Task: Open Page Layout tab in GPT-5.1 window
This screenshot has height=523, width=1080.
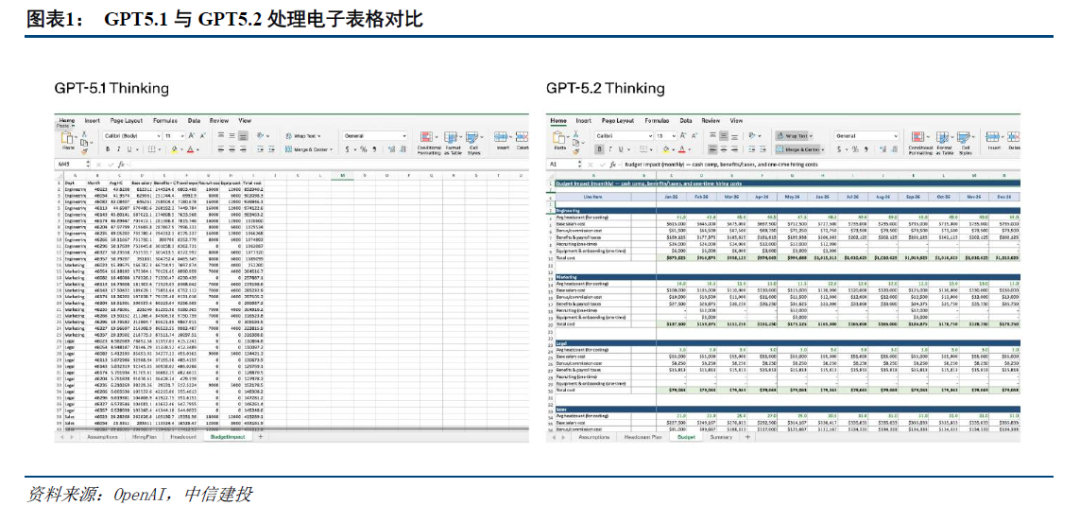Action: (127, 121)
